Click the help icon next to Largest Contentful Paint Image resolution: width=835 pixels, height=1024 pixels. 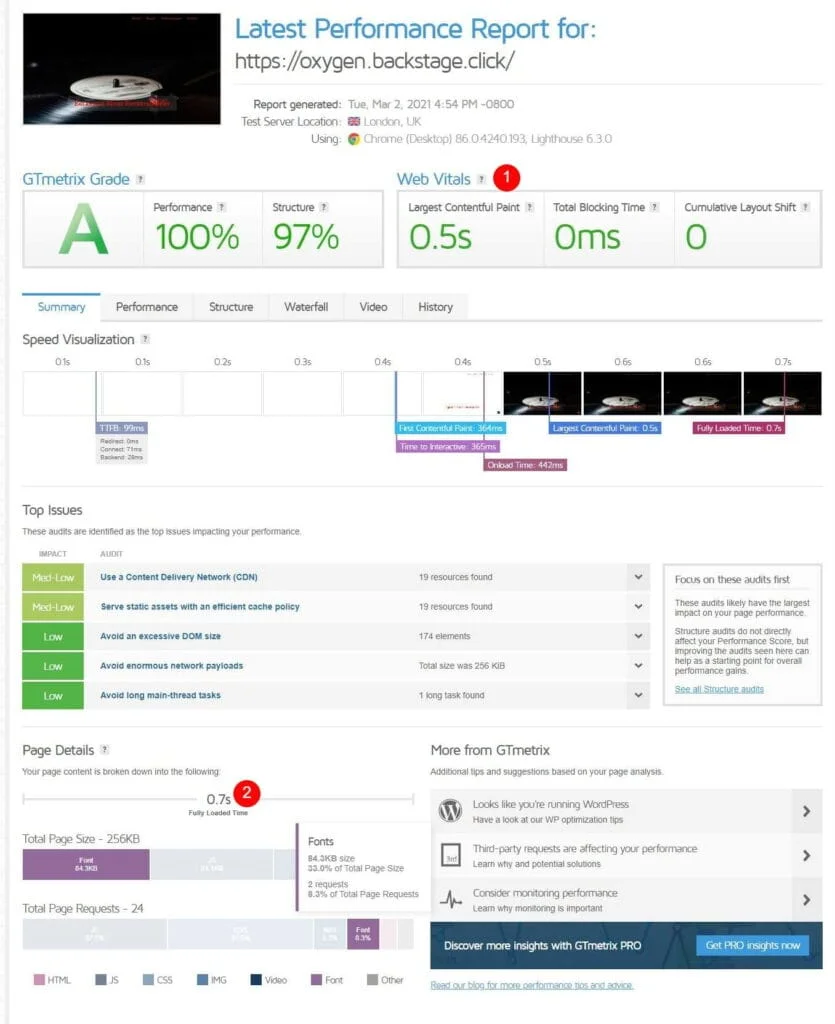528,208
